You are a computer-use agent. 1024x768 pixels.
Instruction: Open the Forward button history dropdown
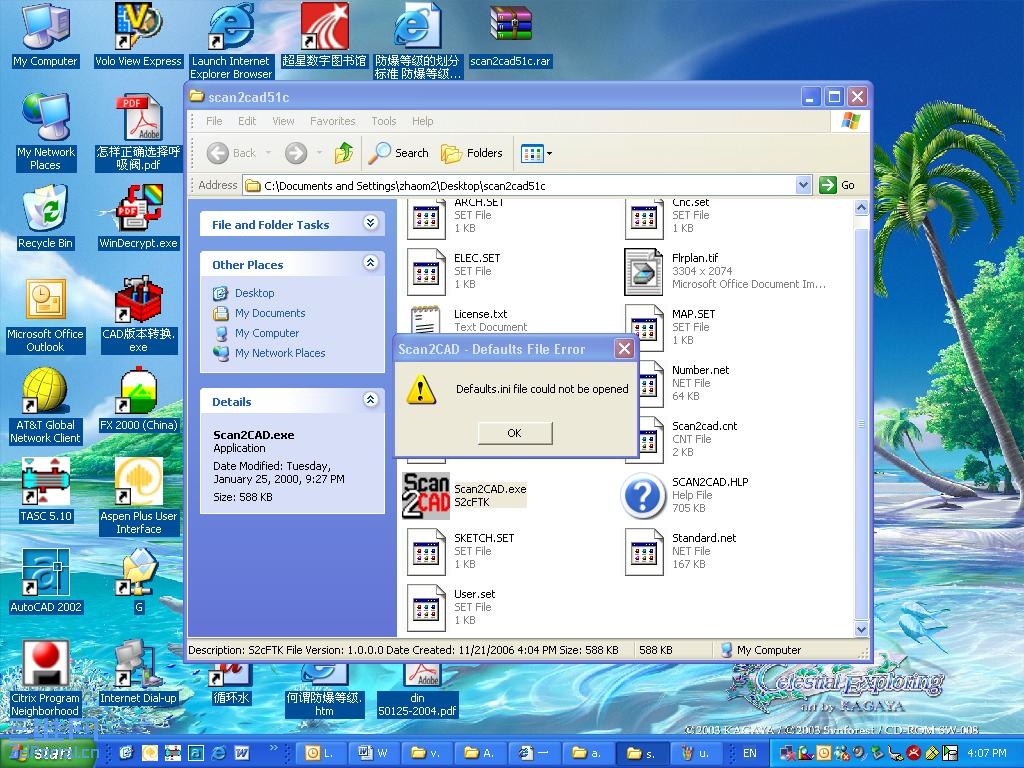[x=319, y=153]
